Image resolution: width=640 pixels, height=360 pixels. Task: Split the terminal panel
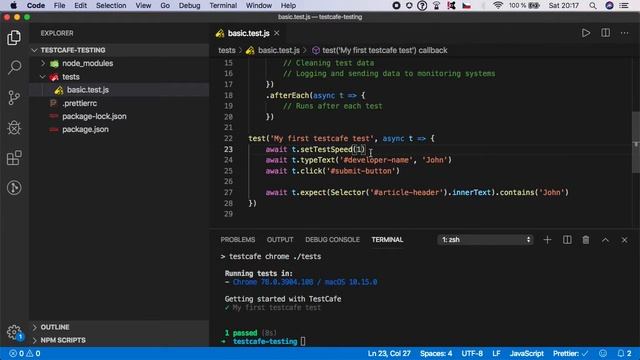567,240
